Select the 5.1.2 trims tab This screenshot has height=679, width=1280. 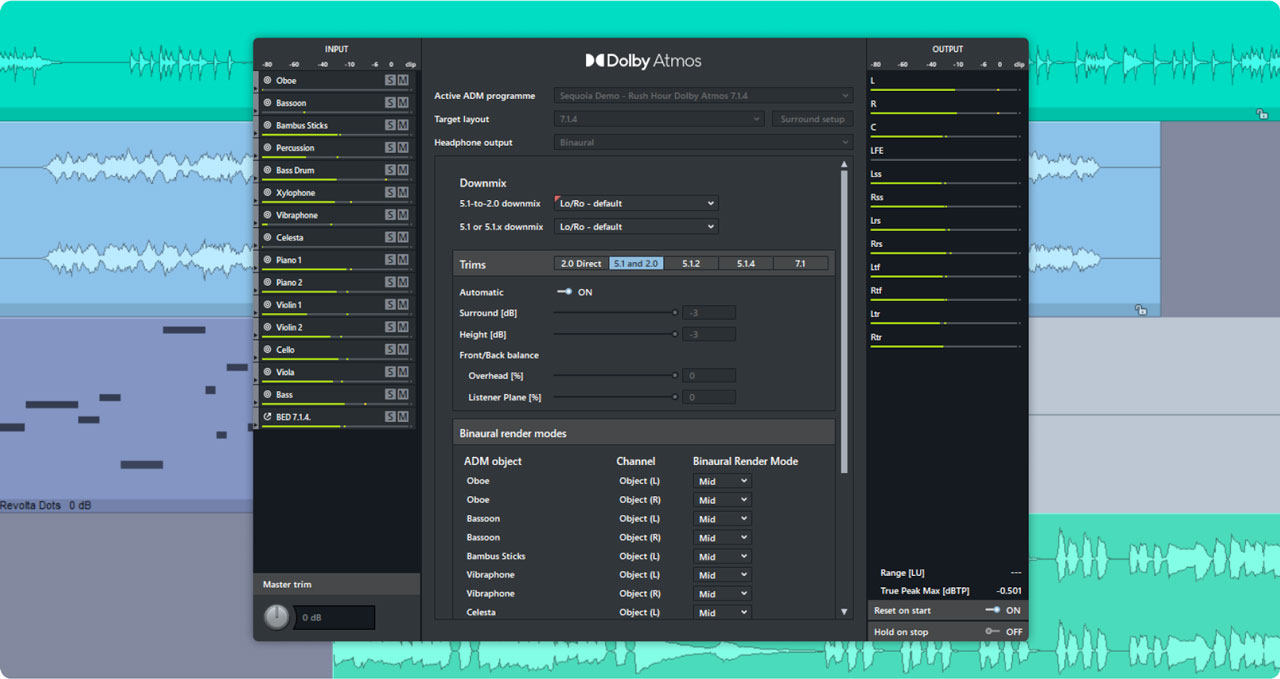691,264
